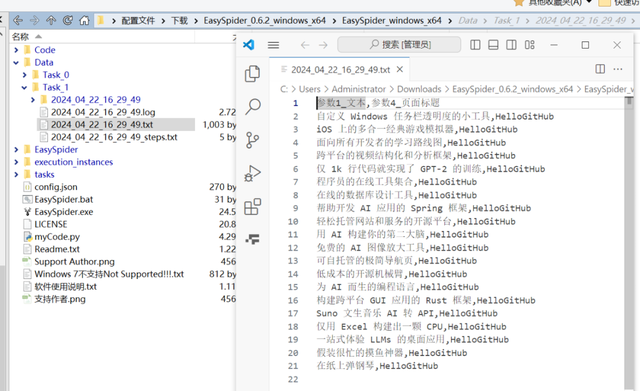Collapse the Data folder

point(16,62)
